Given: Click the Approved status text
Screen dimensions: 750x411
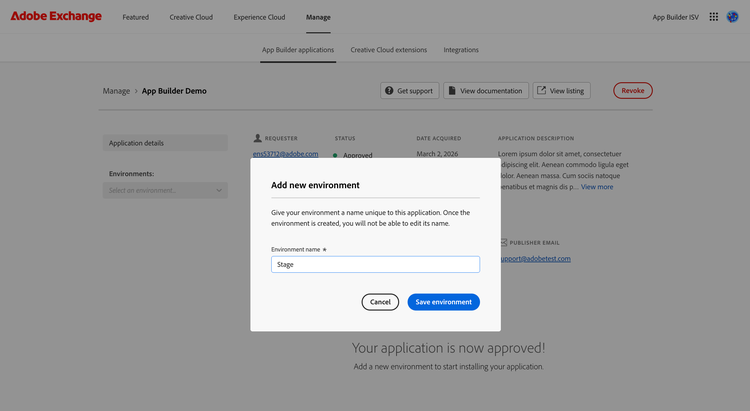Looking at the screenshot, I should [x=357, y=155].
